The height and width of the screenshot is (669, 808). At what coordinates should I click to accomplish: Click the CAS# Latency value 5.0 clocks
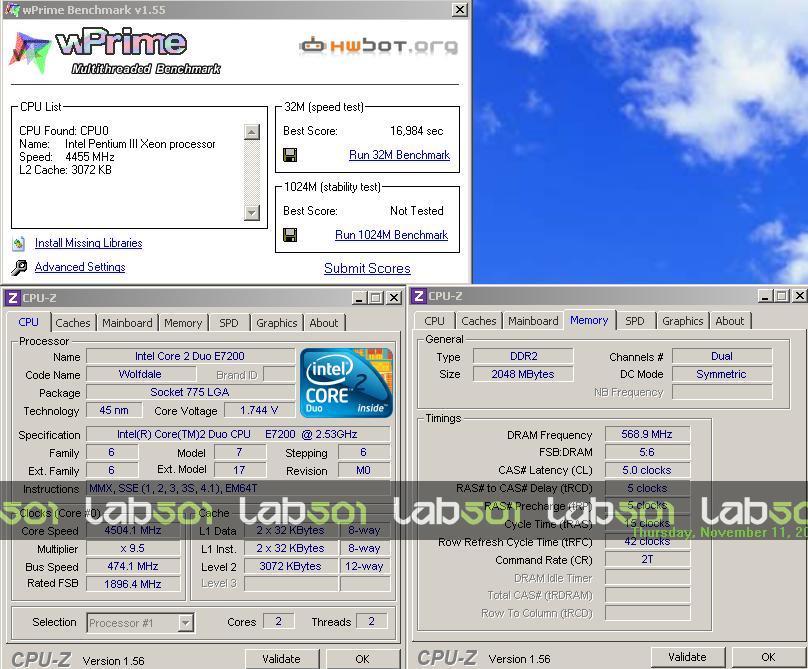pyautogui.click(x=647, y=470)
